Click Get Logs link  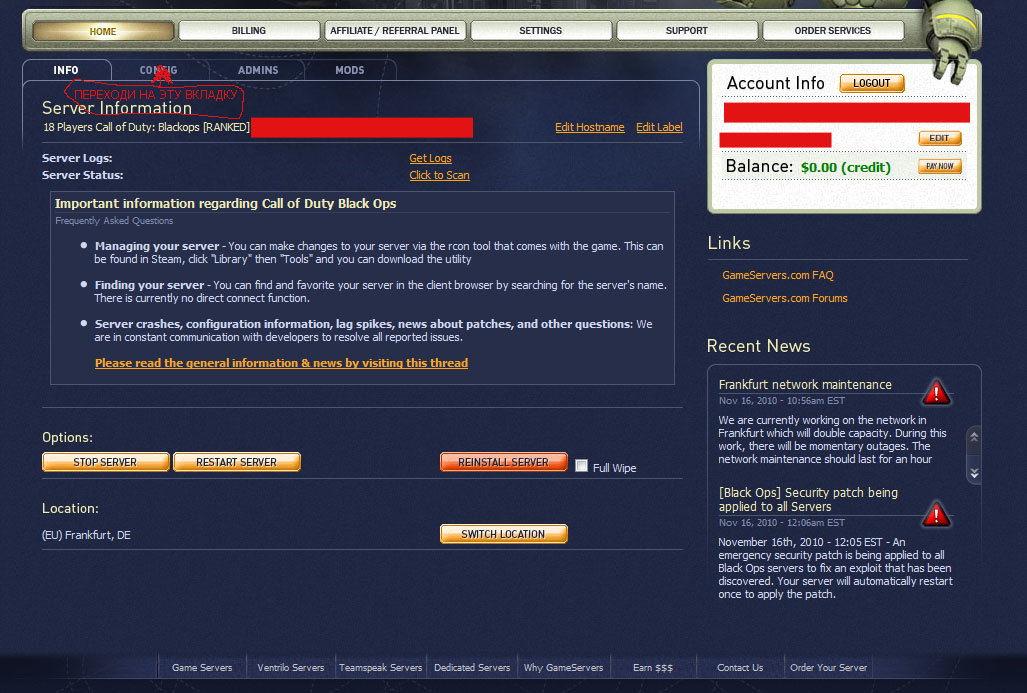pos(430,158)
